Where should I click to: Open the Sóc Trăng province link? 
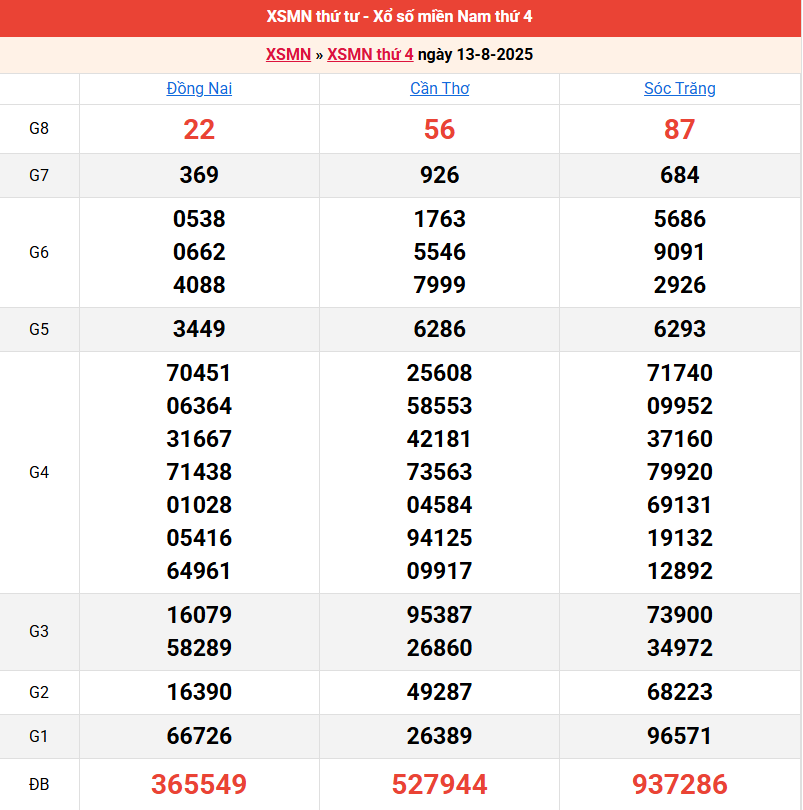click(680, 89)
